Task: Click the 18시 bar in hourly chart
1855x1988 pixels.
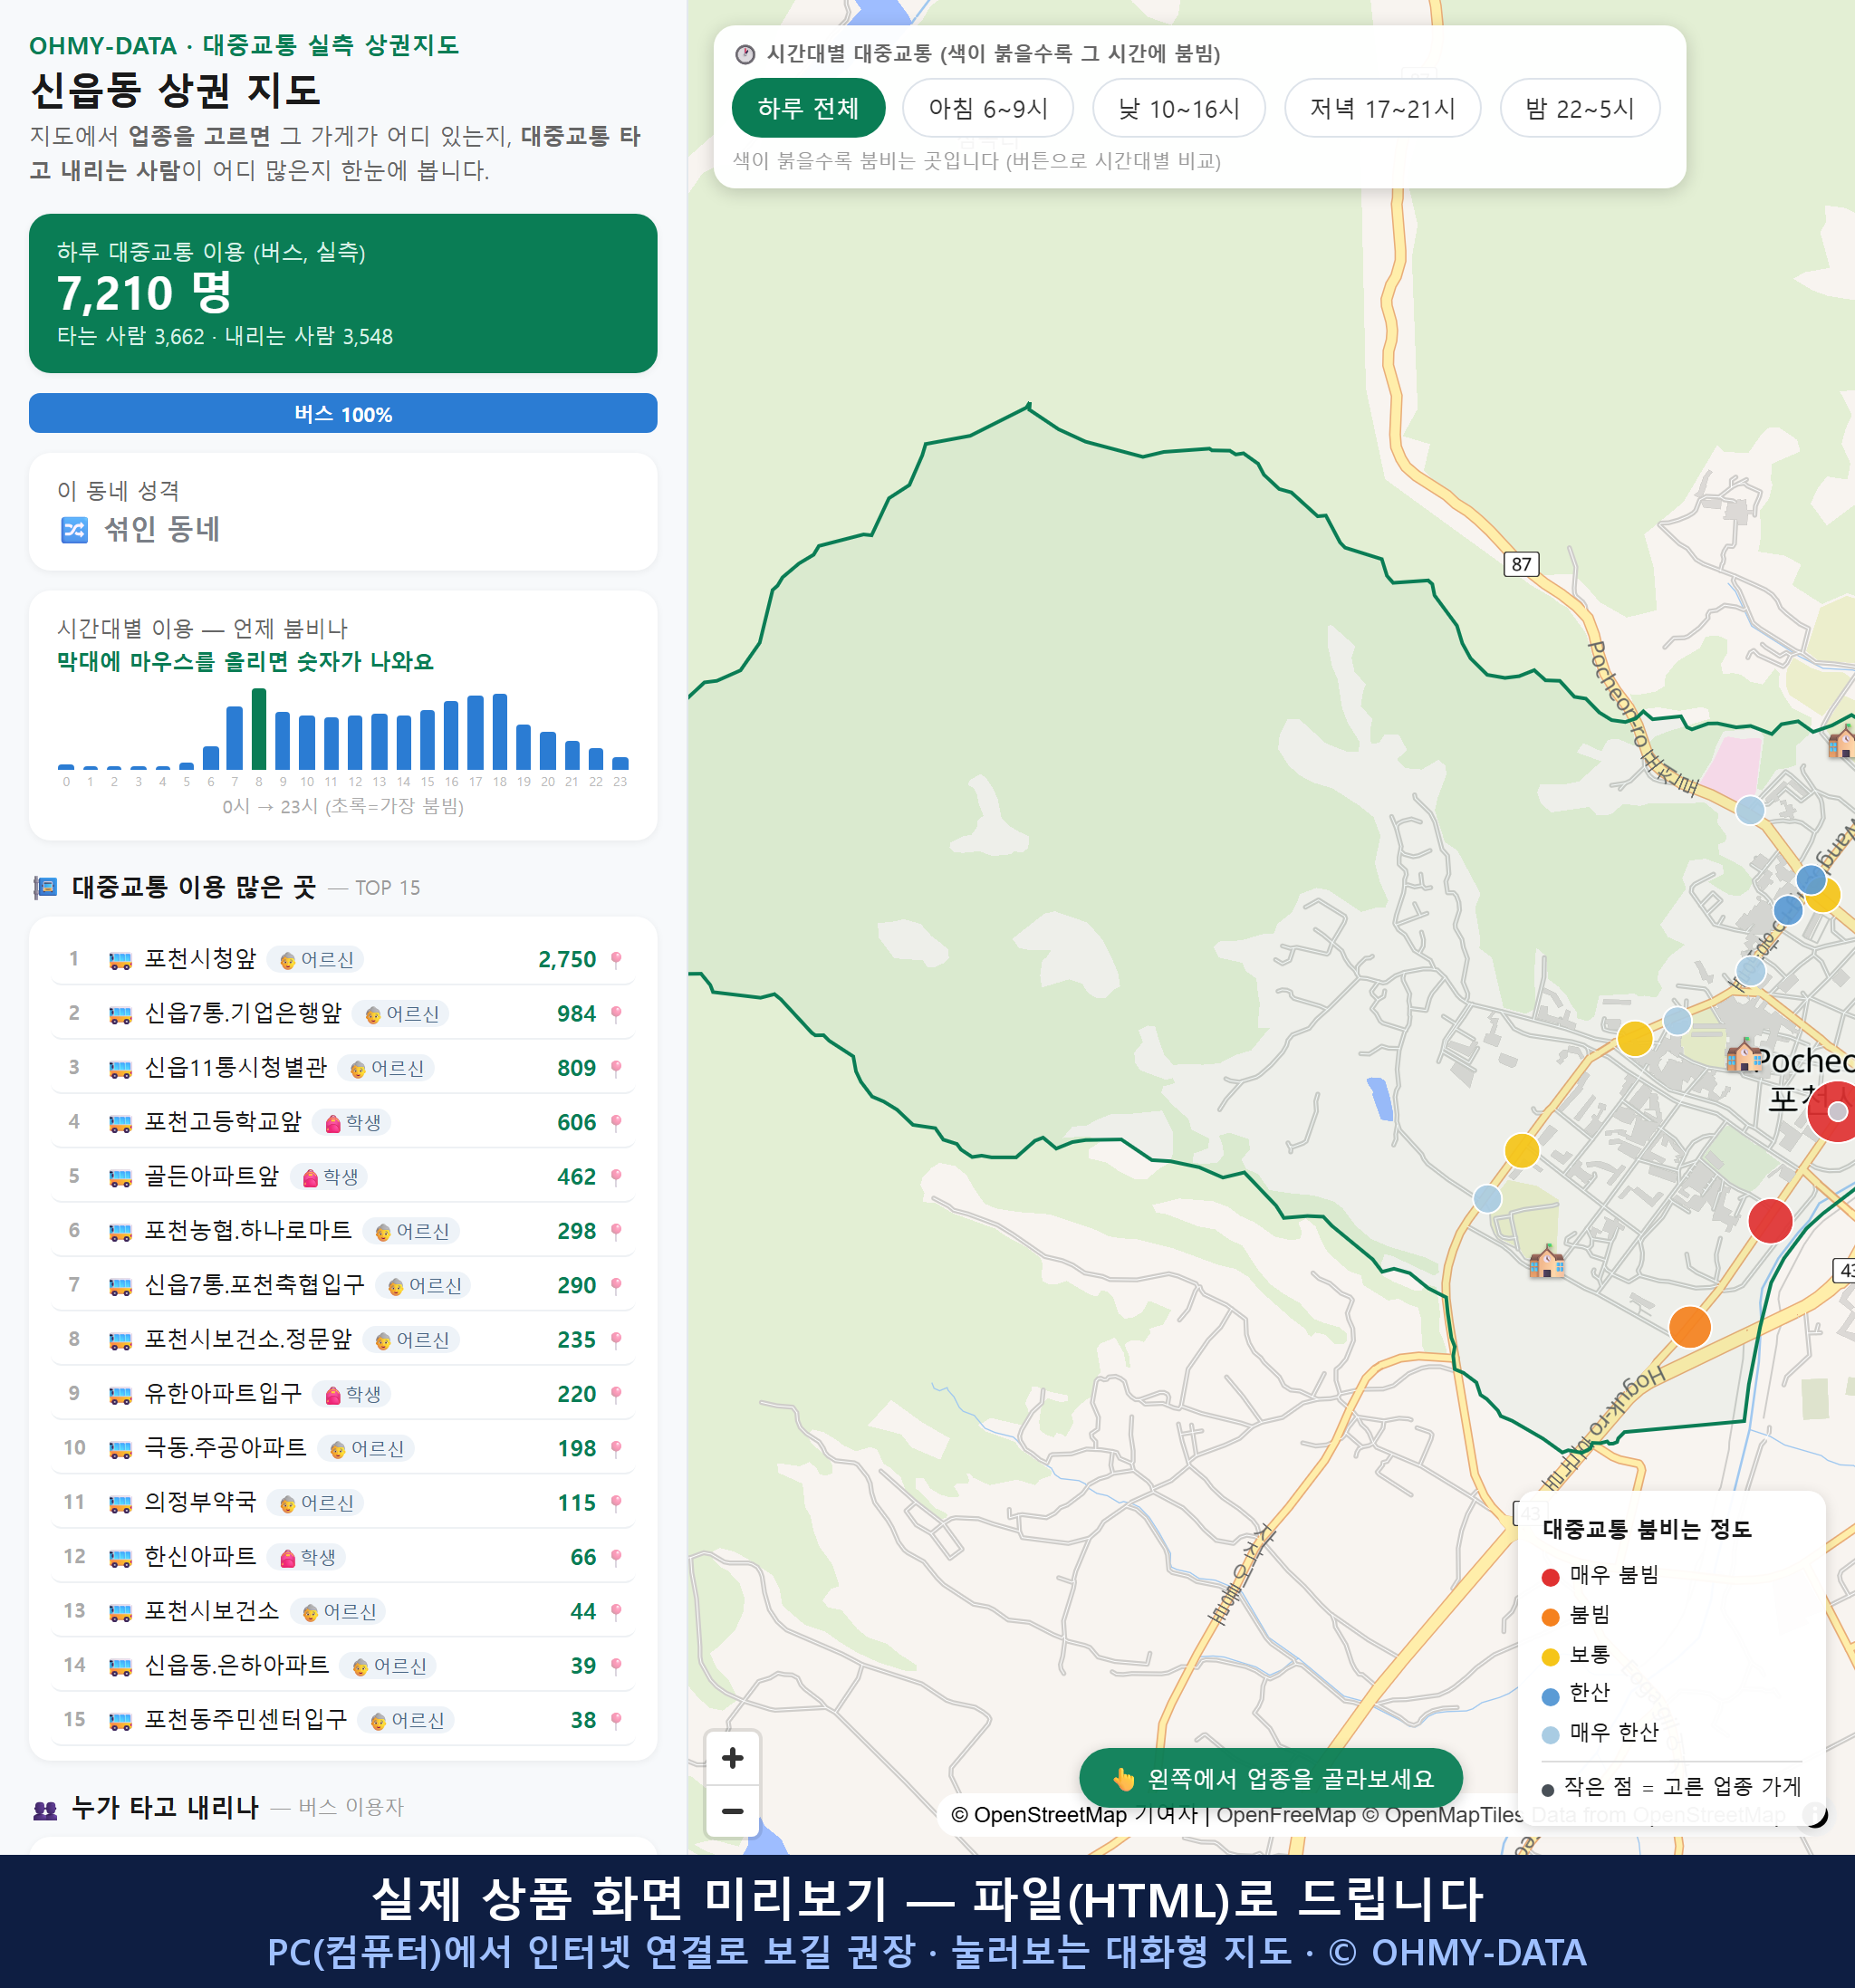Action: point(500,731)
